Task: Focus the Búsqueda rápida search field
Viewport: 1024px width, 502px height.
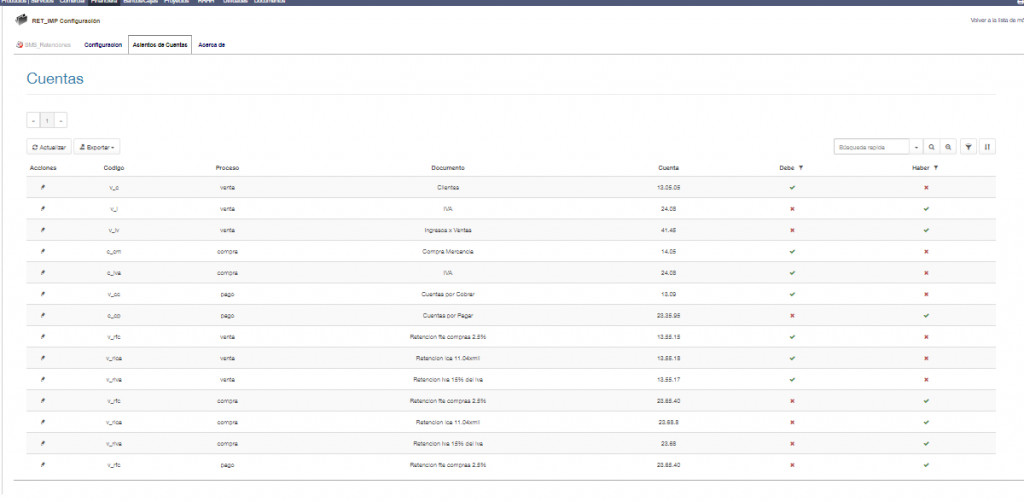Action: [x=871, y=148]
